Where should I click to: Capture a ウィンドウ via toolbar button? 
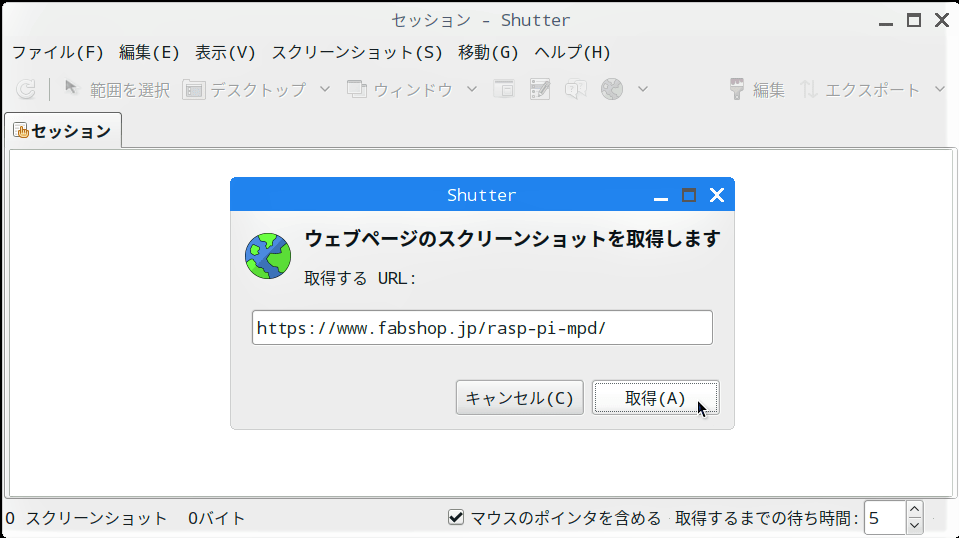[400, 89]
